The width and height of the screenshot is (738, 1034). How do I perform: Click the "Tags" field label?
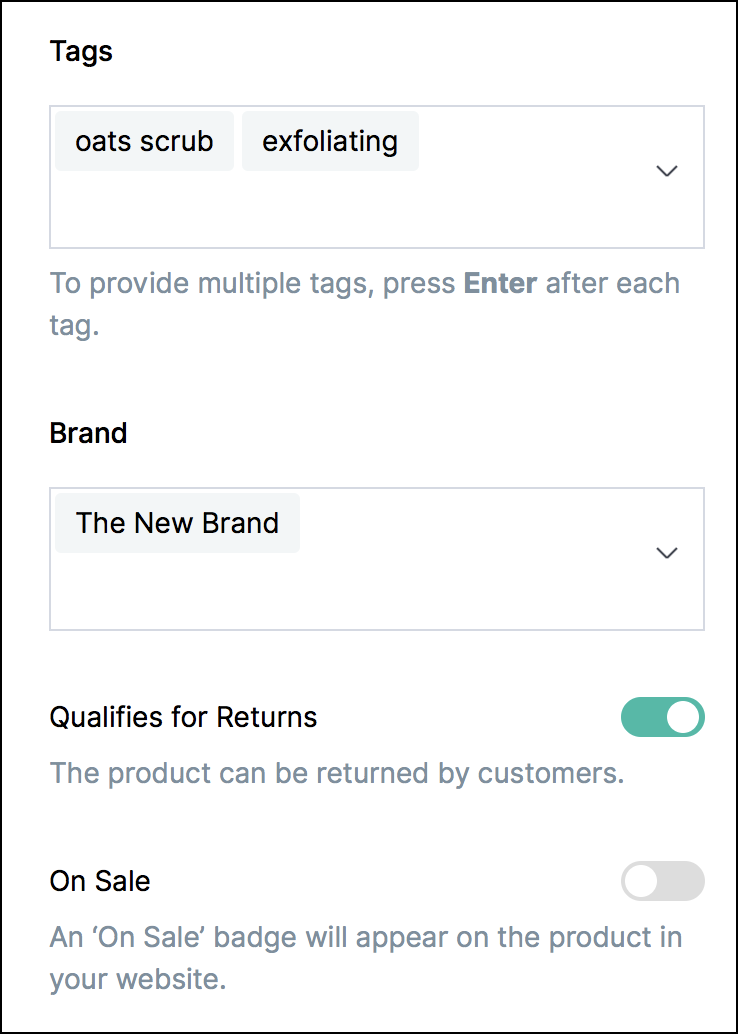pos(81,52)
